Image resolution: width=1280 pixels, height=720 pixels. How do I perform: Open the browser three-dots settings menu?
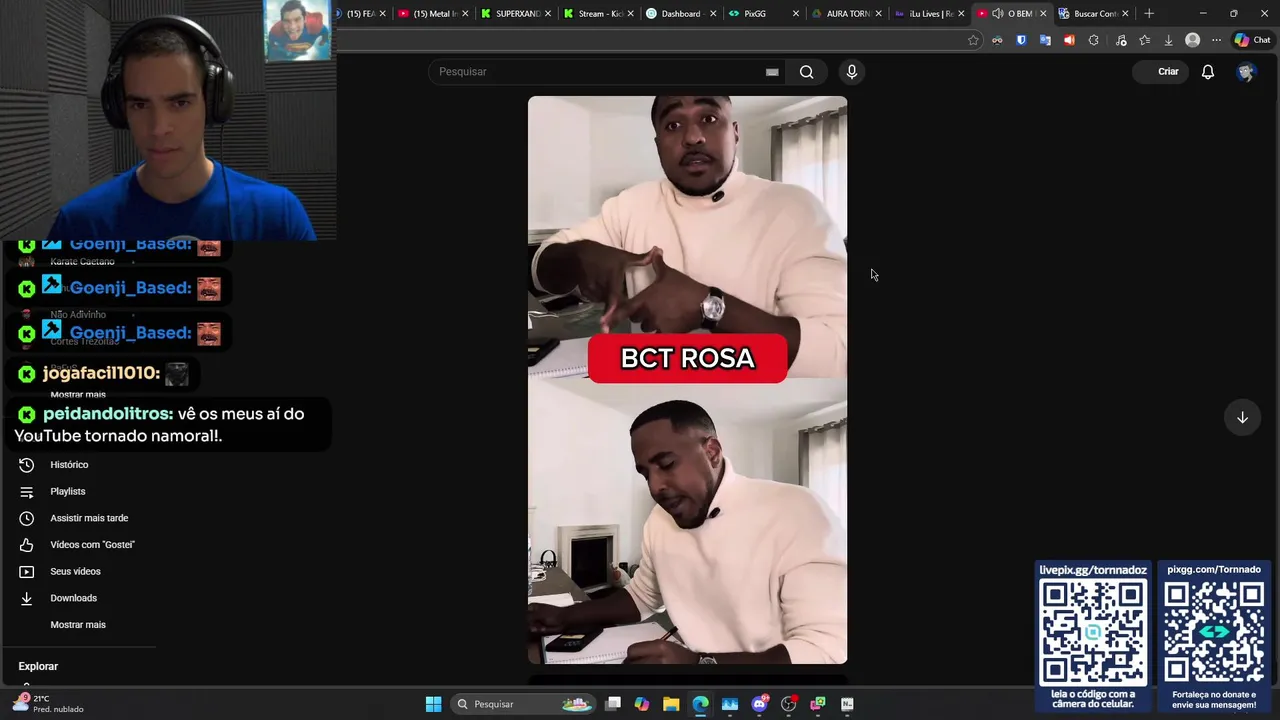click(x=1216, y=40)
